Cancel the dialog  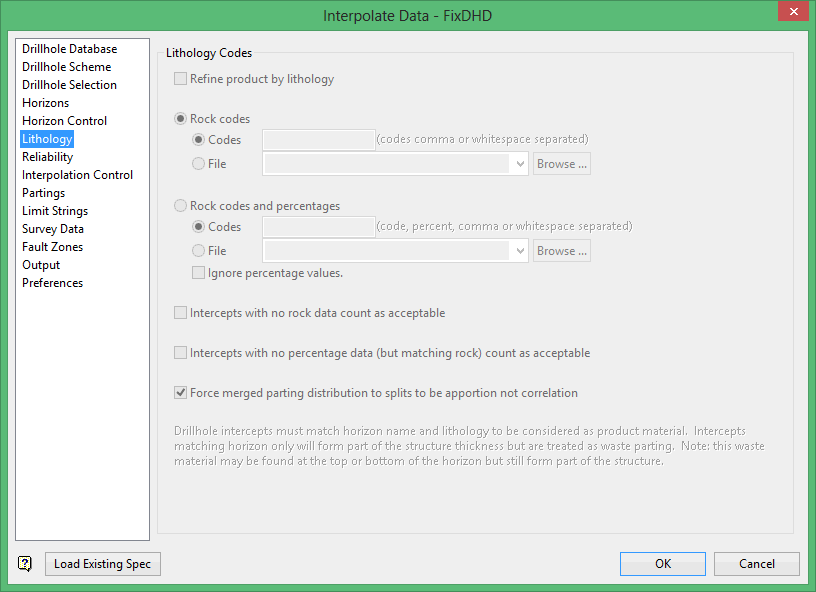(x=756, y=564)
